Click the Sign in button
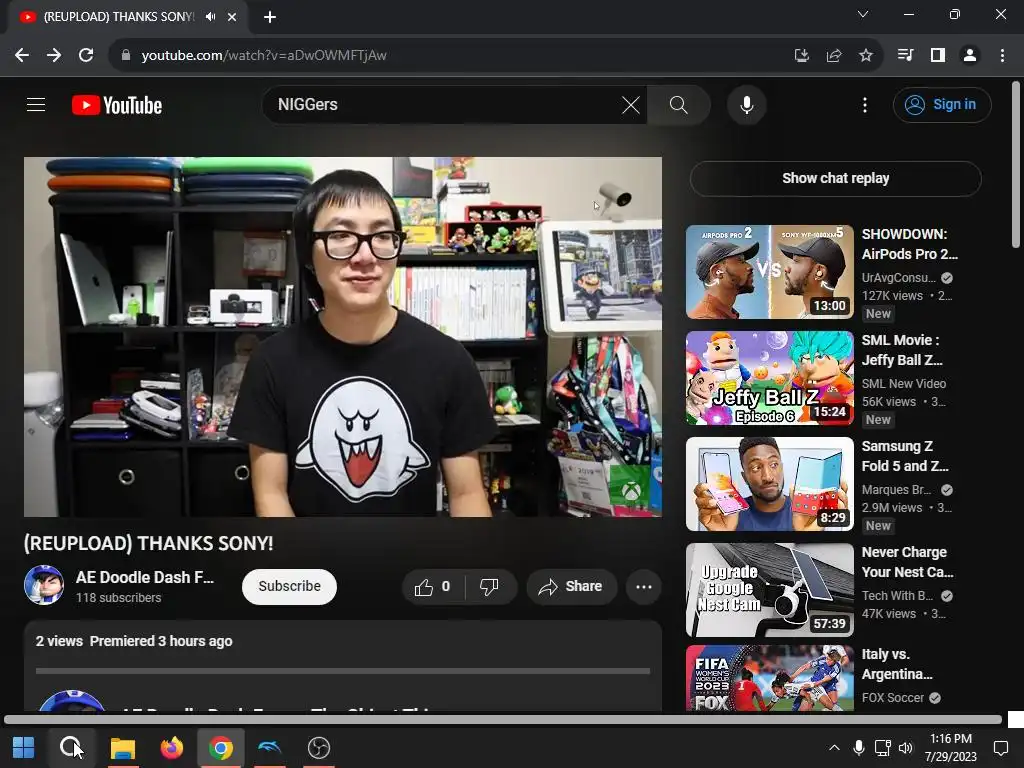The width and height of the screenshot is (1024, 768). [942, 104]
